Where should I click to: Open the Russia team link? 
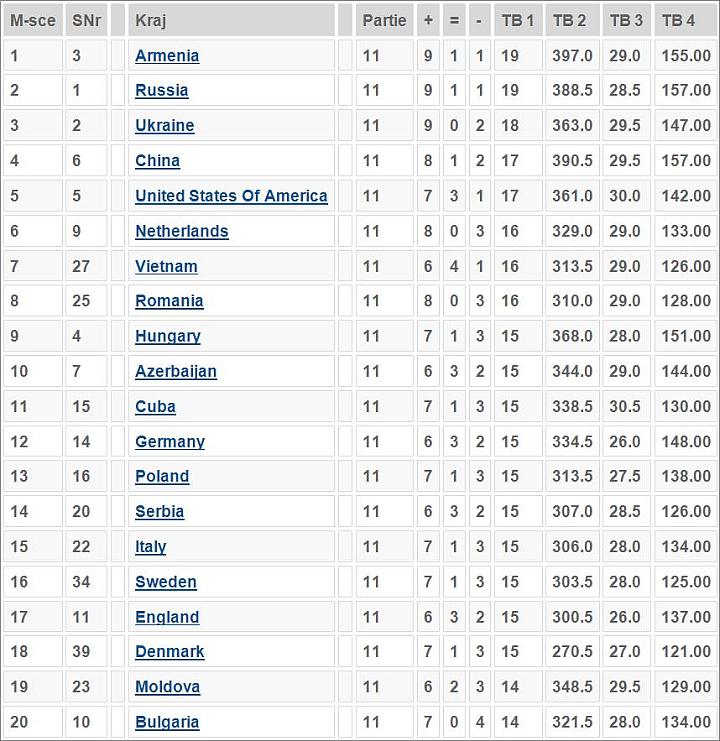(162, 90)
